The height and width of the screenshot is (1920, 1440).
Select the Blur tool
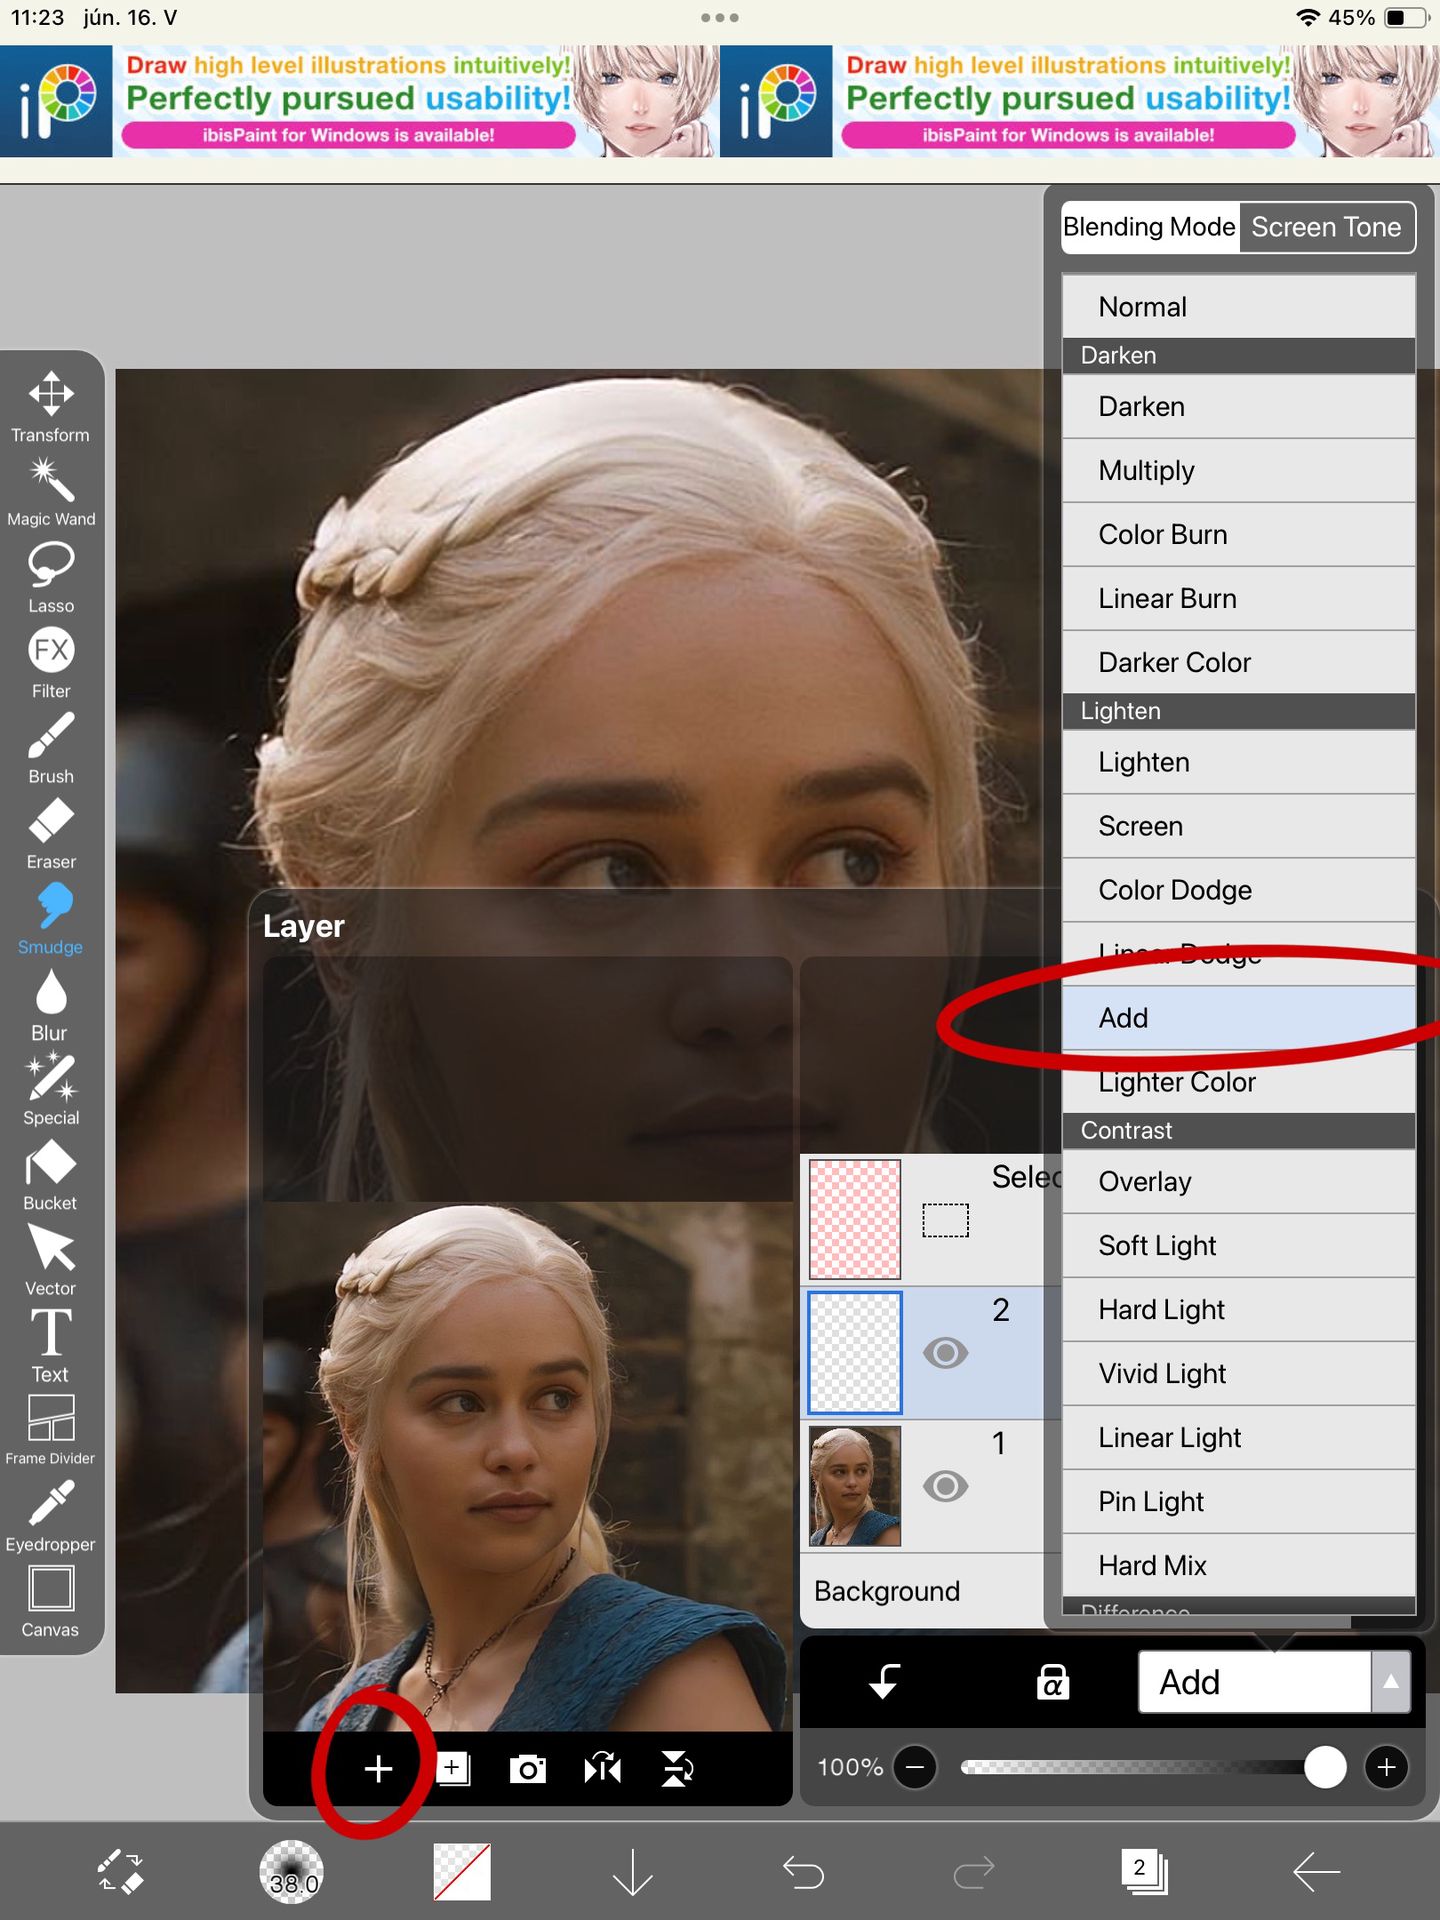(51, 1004)
